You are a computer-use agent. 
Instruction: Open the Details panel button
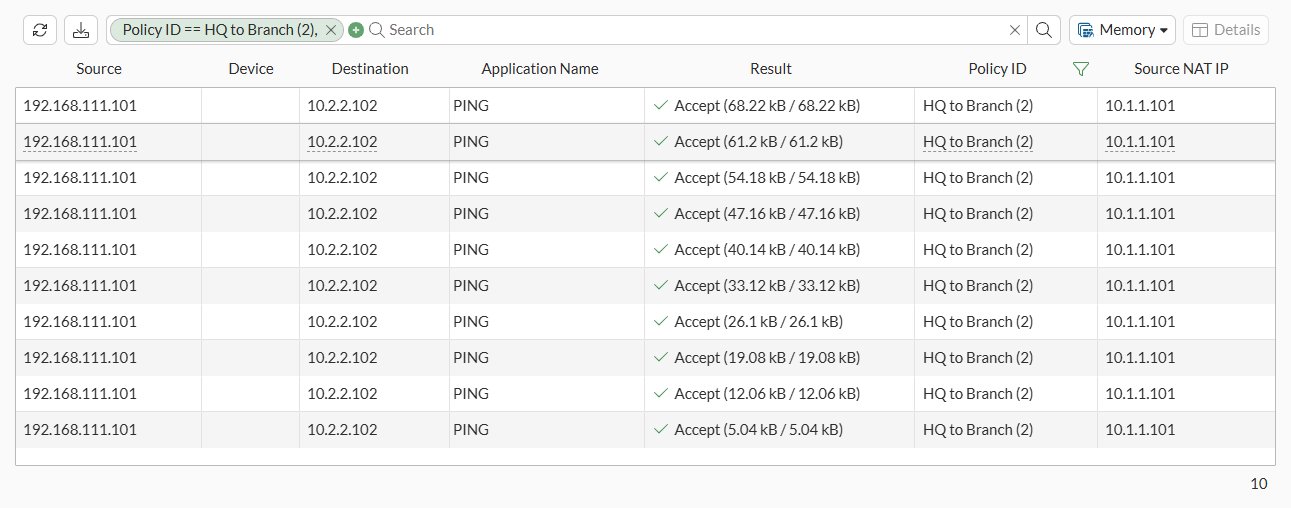click(x=1225, y=30)
